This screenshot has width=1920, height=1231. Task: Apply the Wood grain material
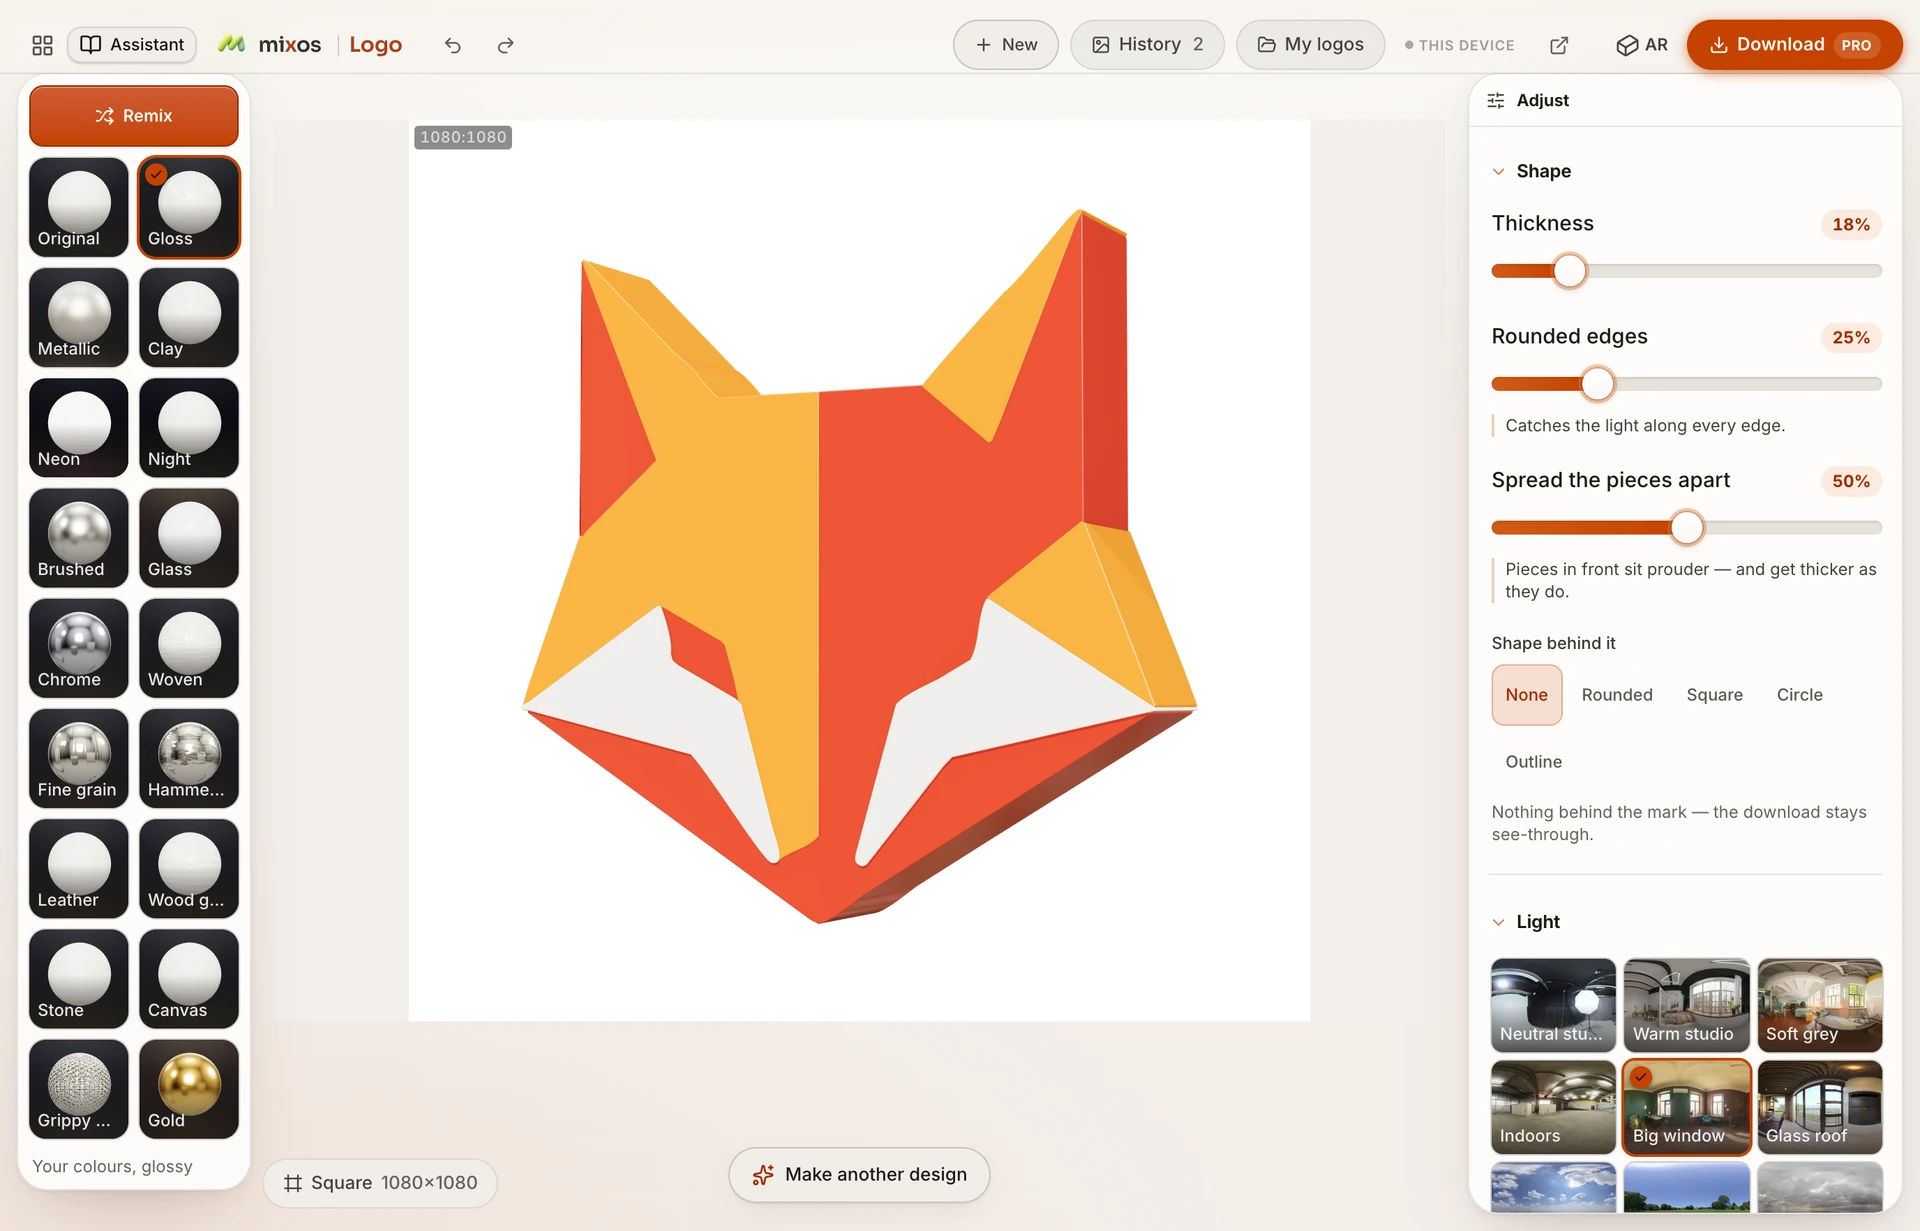[x=189, y=869]
